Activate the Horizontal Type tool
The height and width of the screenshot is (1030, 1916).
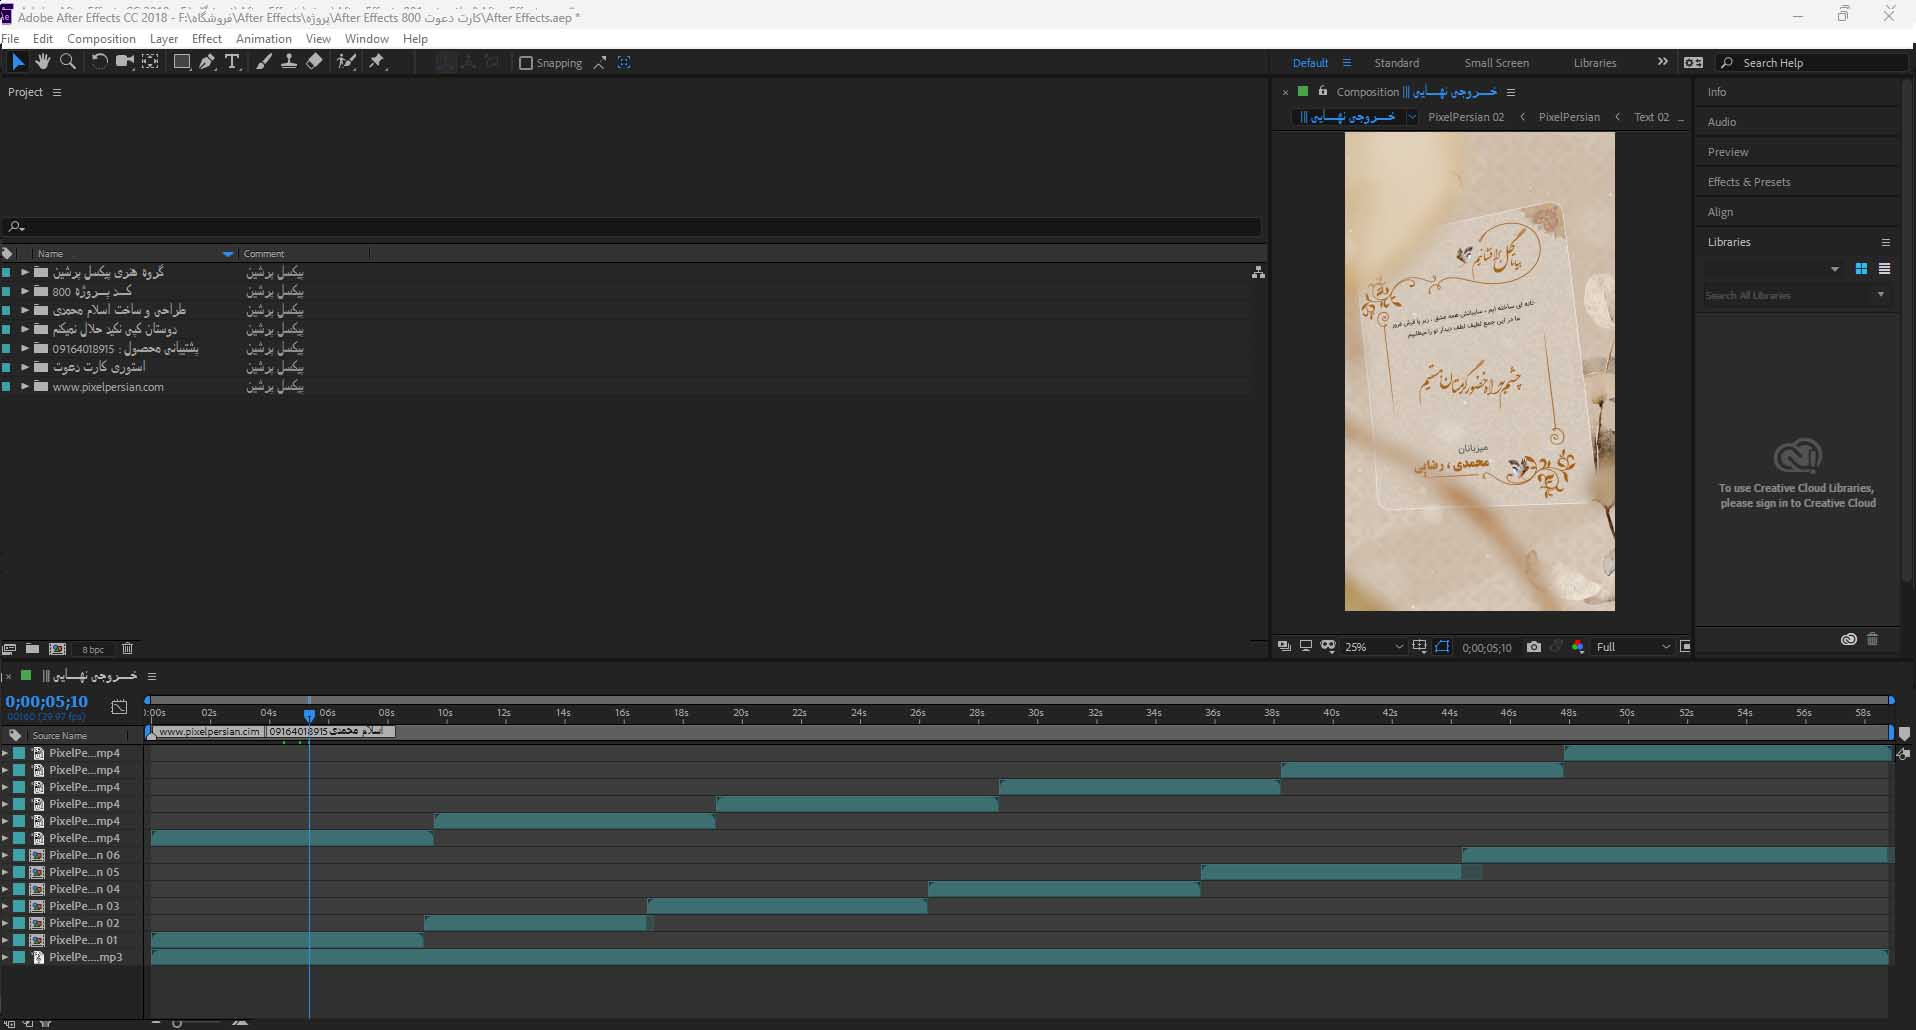click(232, 62)
